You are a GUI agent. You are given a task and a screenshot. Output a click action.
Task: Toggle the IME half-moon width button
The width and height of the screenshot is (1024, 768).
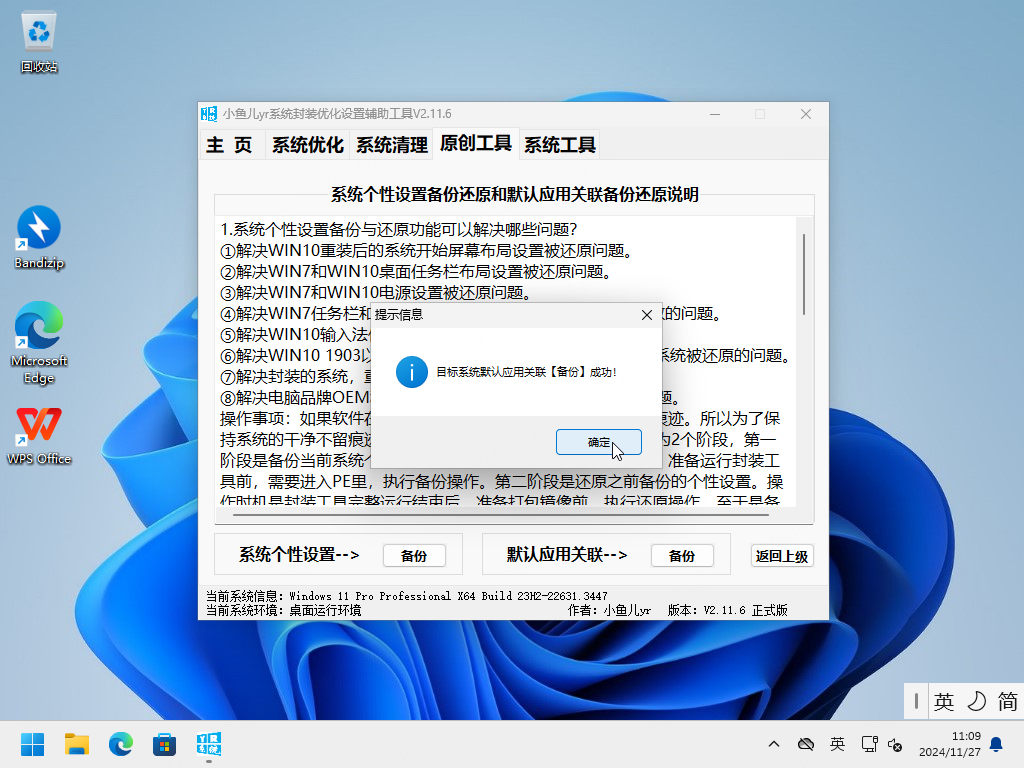976,701
